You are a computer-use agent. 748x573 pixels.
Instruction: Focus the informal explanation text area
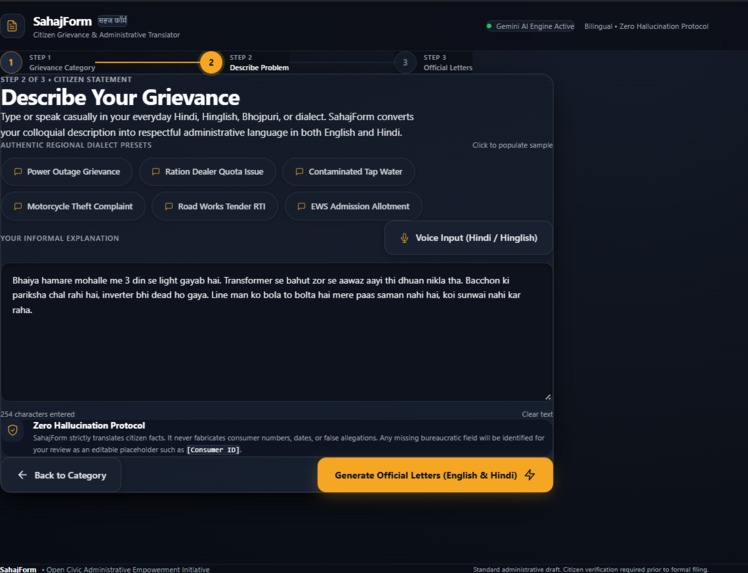(277, 332)
